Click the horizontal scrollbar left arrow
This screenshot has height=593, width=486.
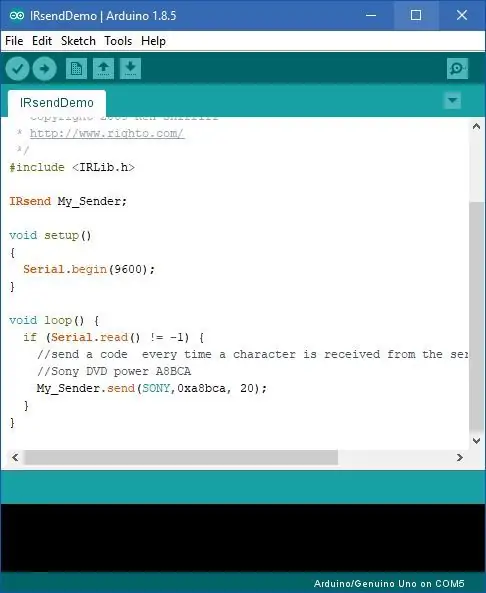pos(15,458)
